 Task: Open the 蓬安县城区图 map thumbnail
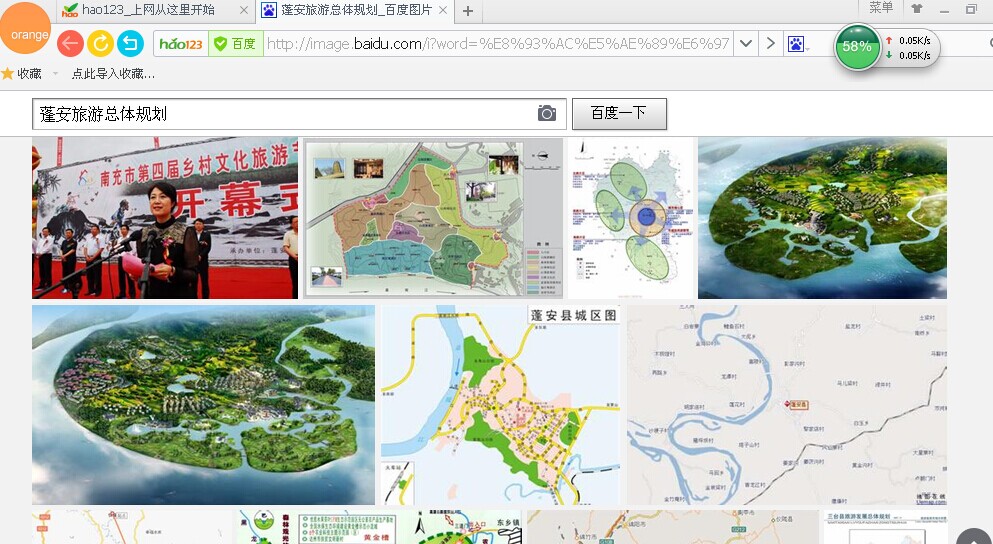pyautogui.click(x=500, y=404)
